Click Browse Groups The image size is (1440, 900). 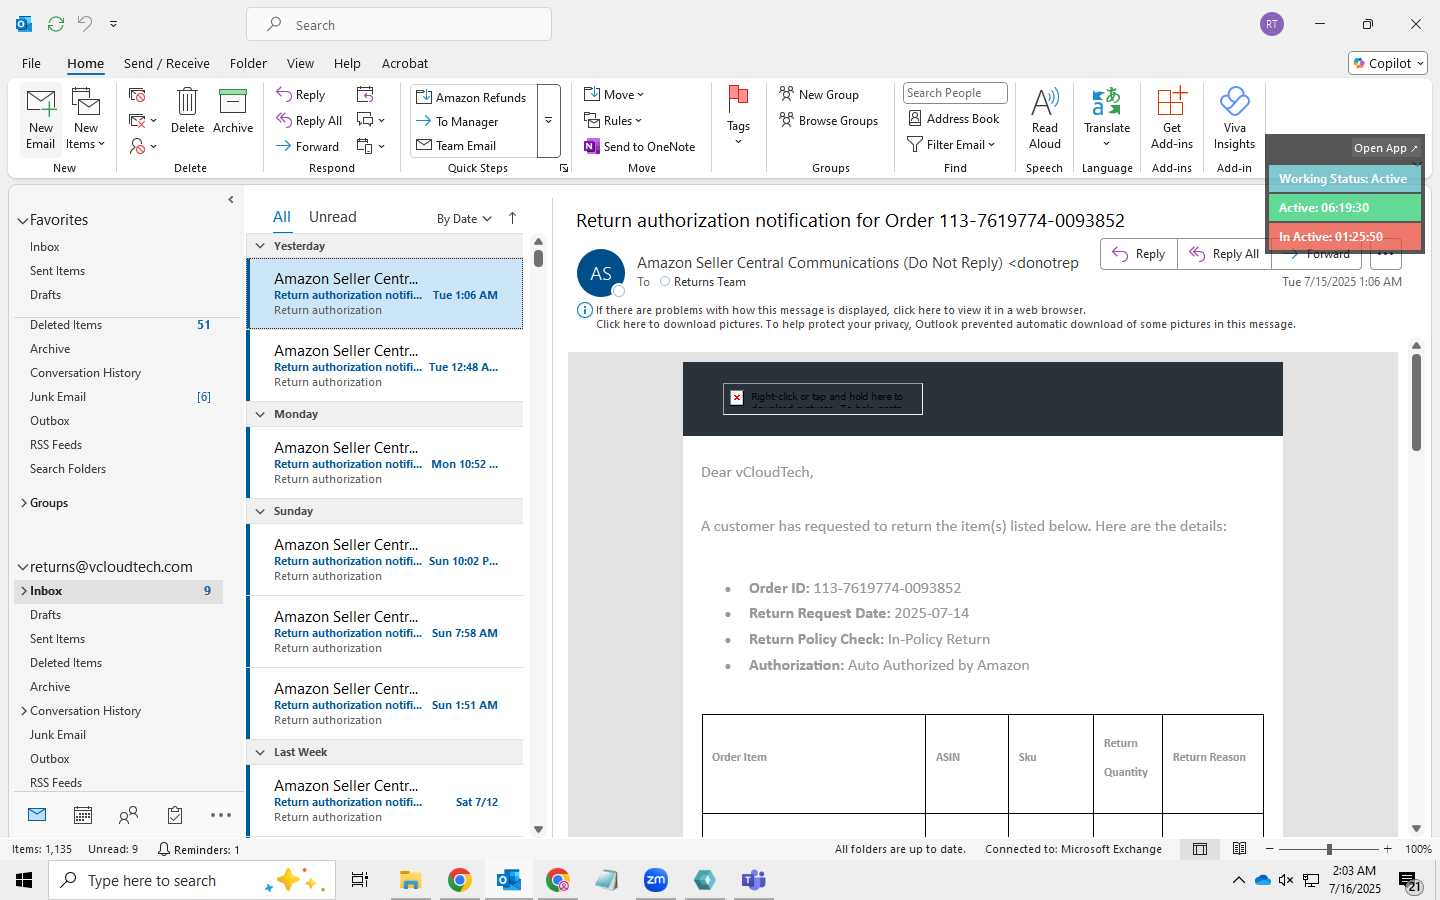828,120
